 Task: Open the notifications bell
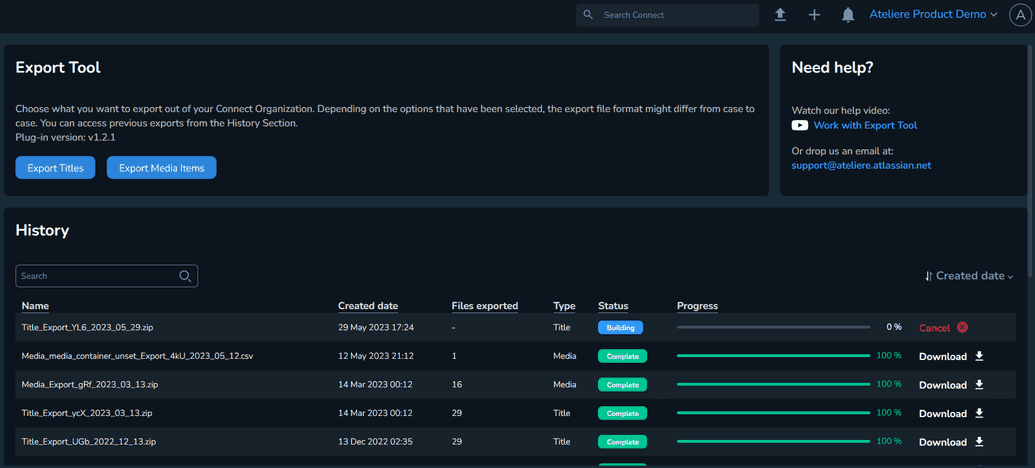click(x=848, y=15)
